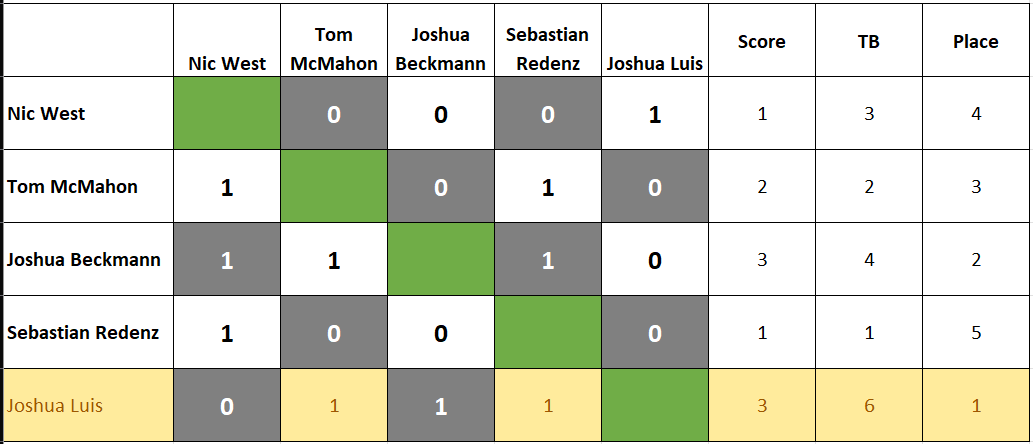Image resolution: width=1033 pixels, height=444 pixels.
Task: Select the Score column header cell
Action: [762, 41]
